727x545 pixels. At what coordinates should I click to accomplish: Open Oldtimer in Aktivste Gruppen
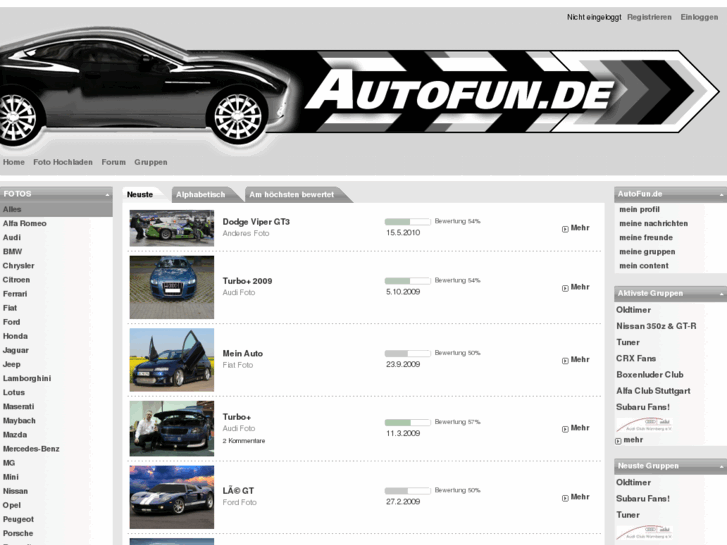point(633,309)
